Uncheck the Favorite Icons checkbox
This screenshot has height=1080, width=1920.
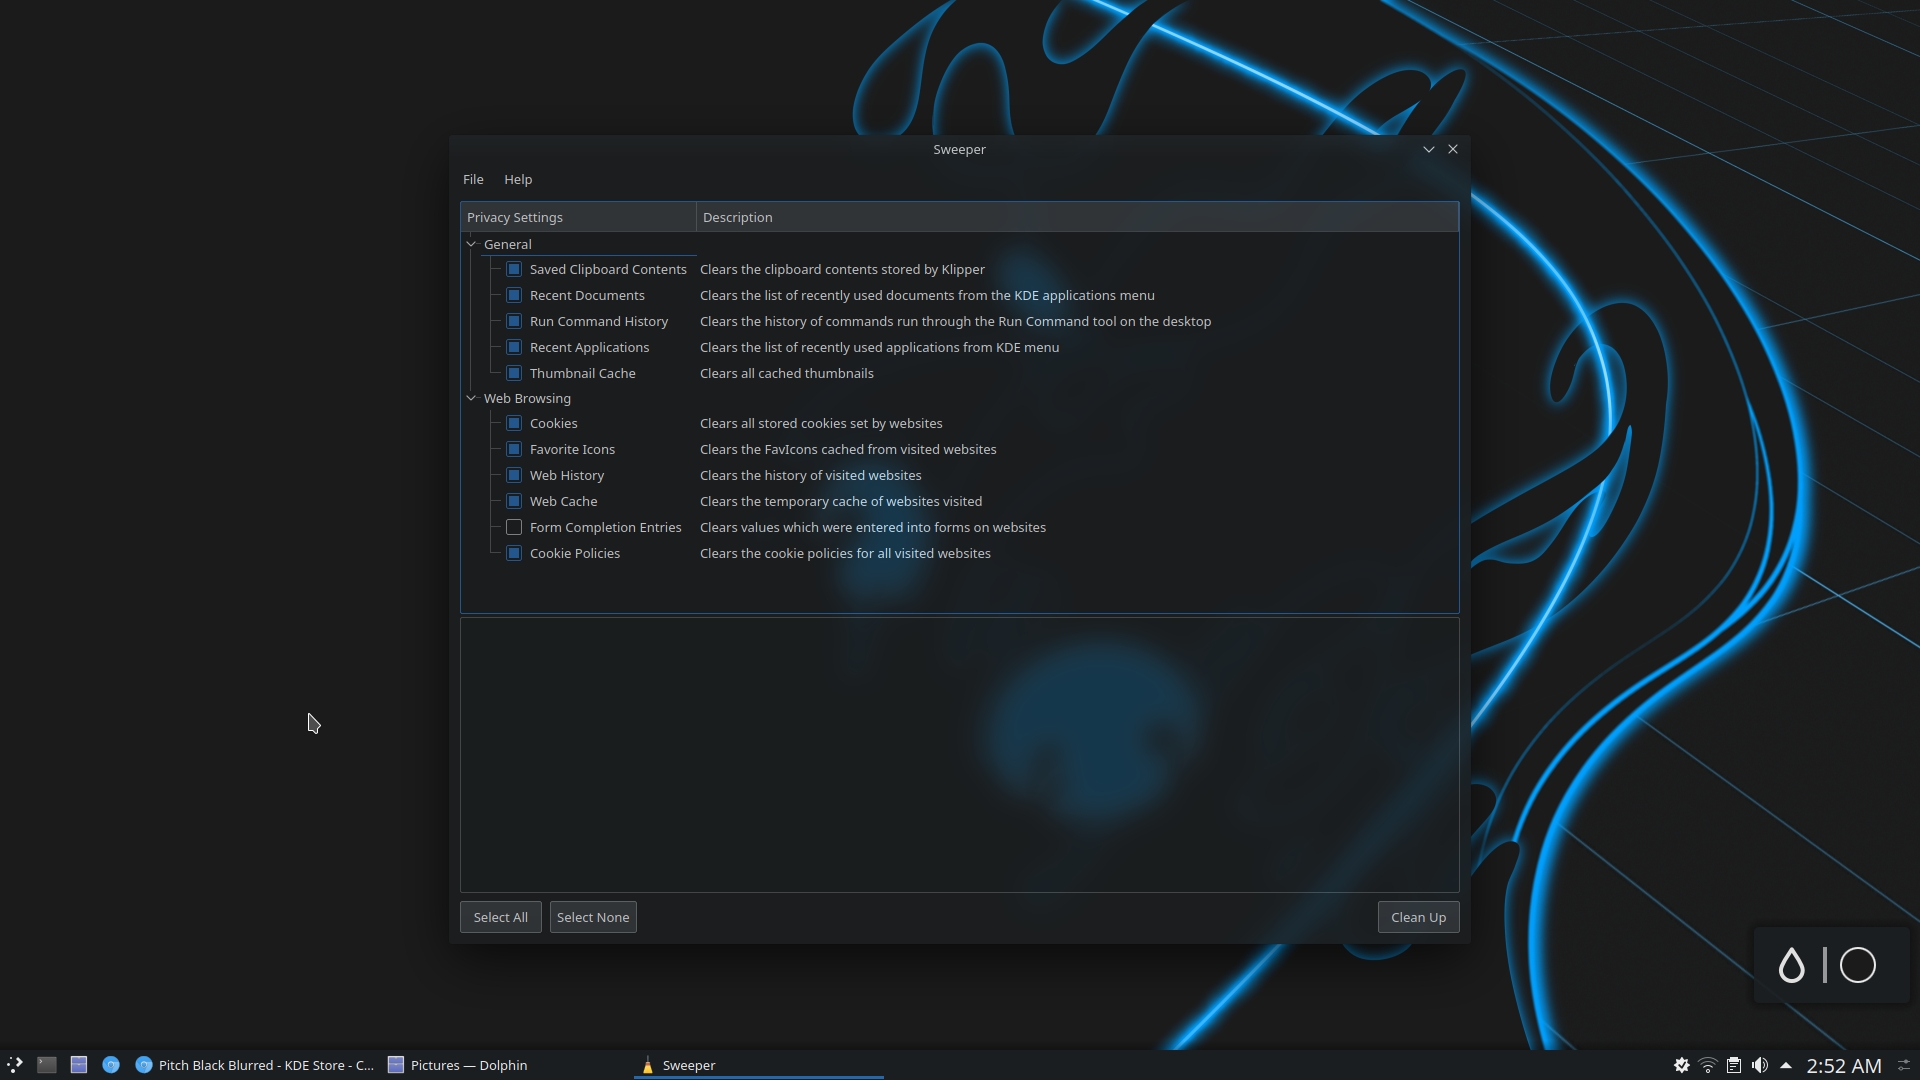(514, 449)
